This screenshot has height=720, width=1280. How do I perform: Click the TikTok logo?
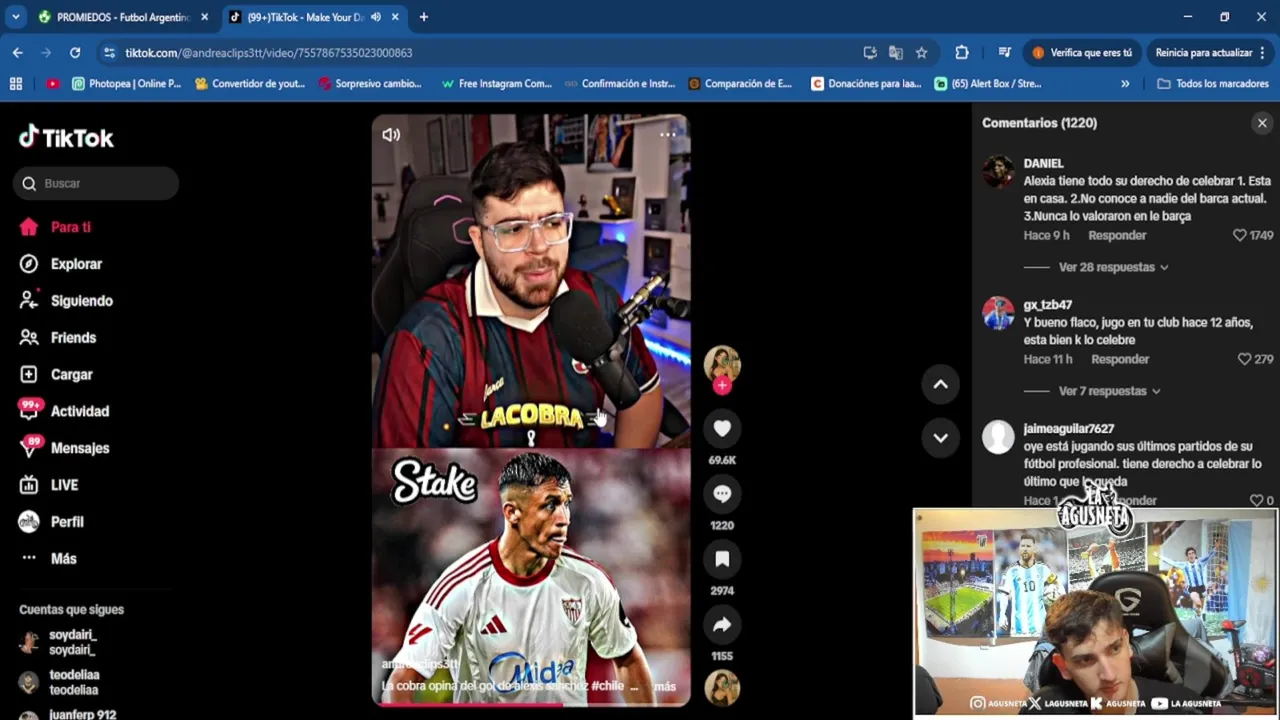point(66,138)
